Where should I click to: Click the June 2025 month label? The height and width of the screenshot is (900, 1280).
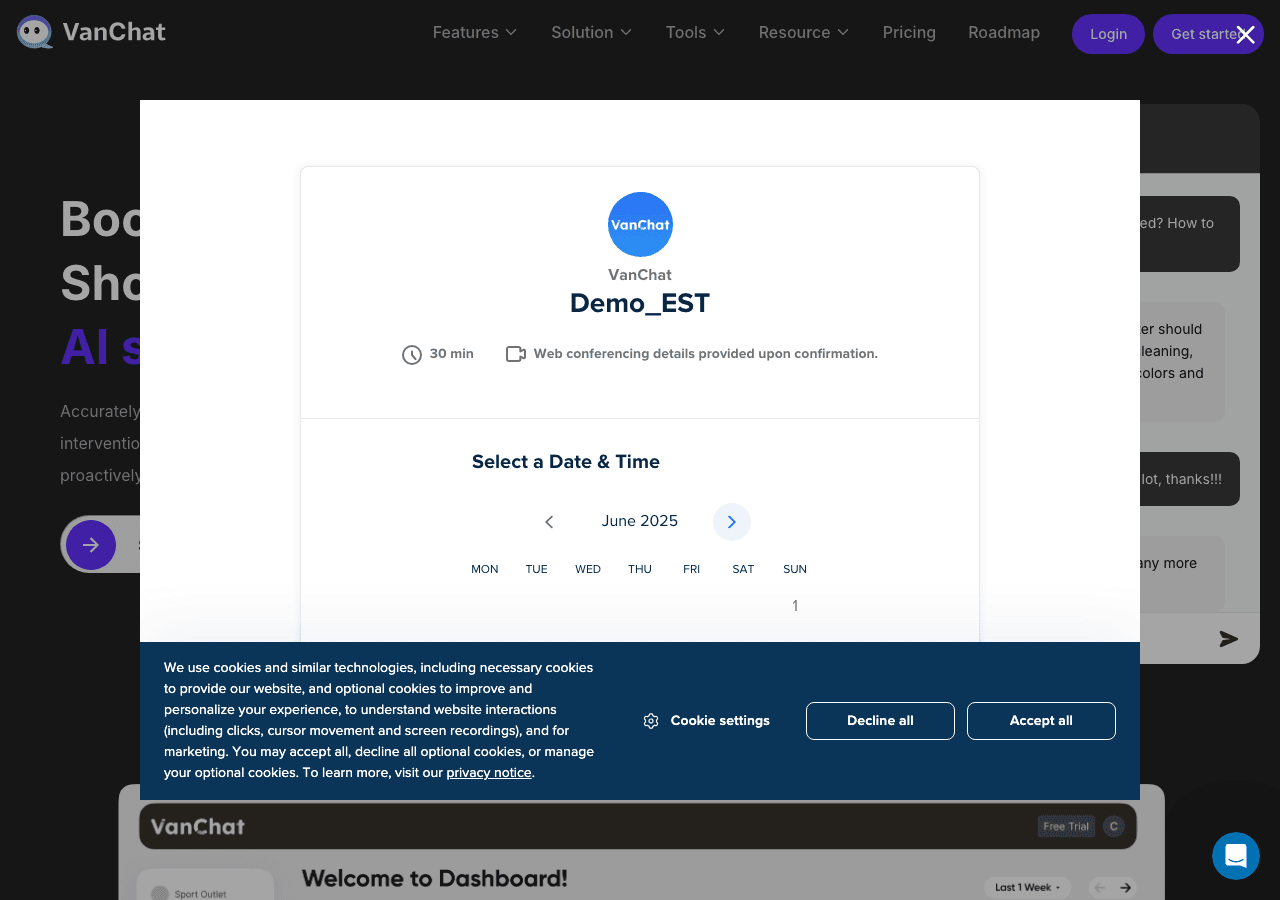640,521
